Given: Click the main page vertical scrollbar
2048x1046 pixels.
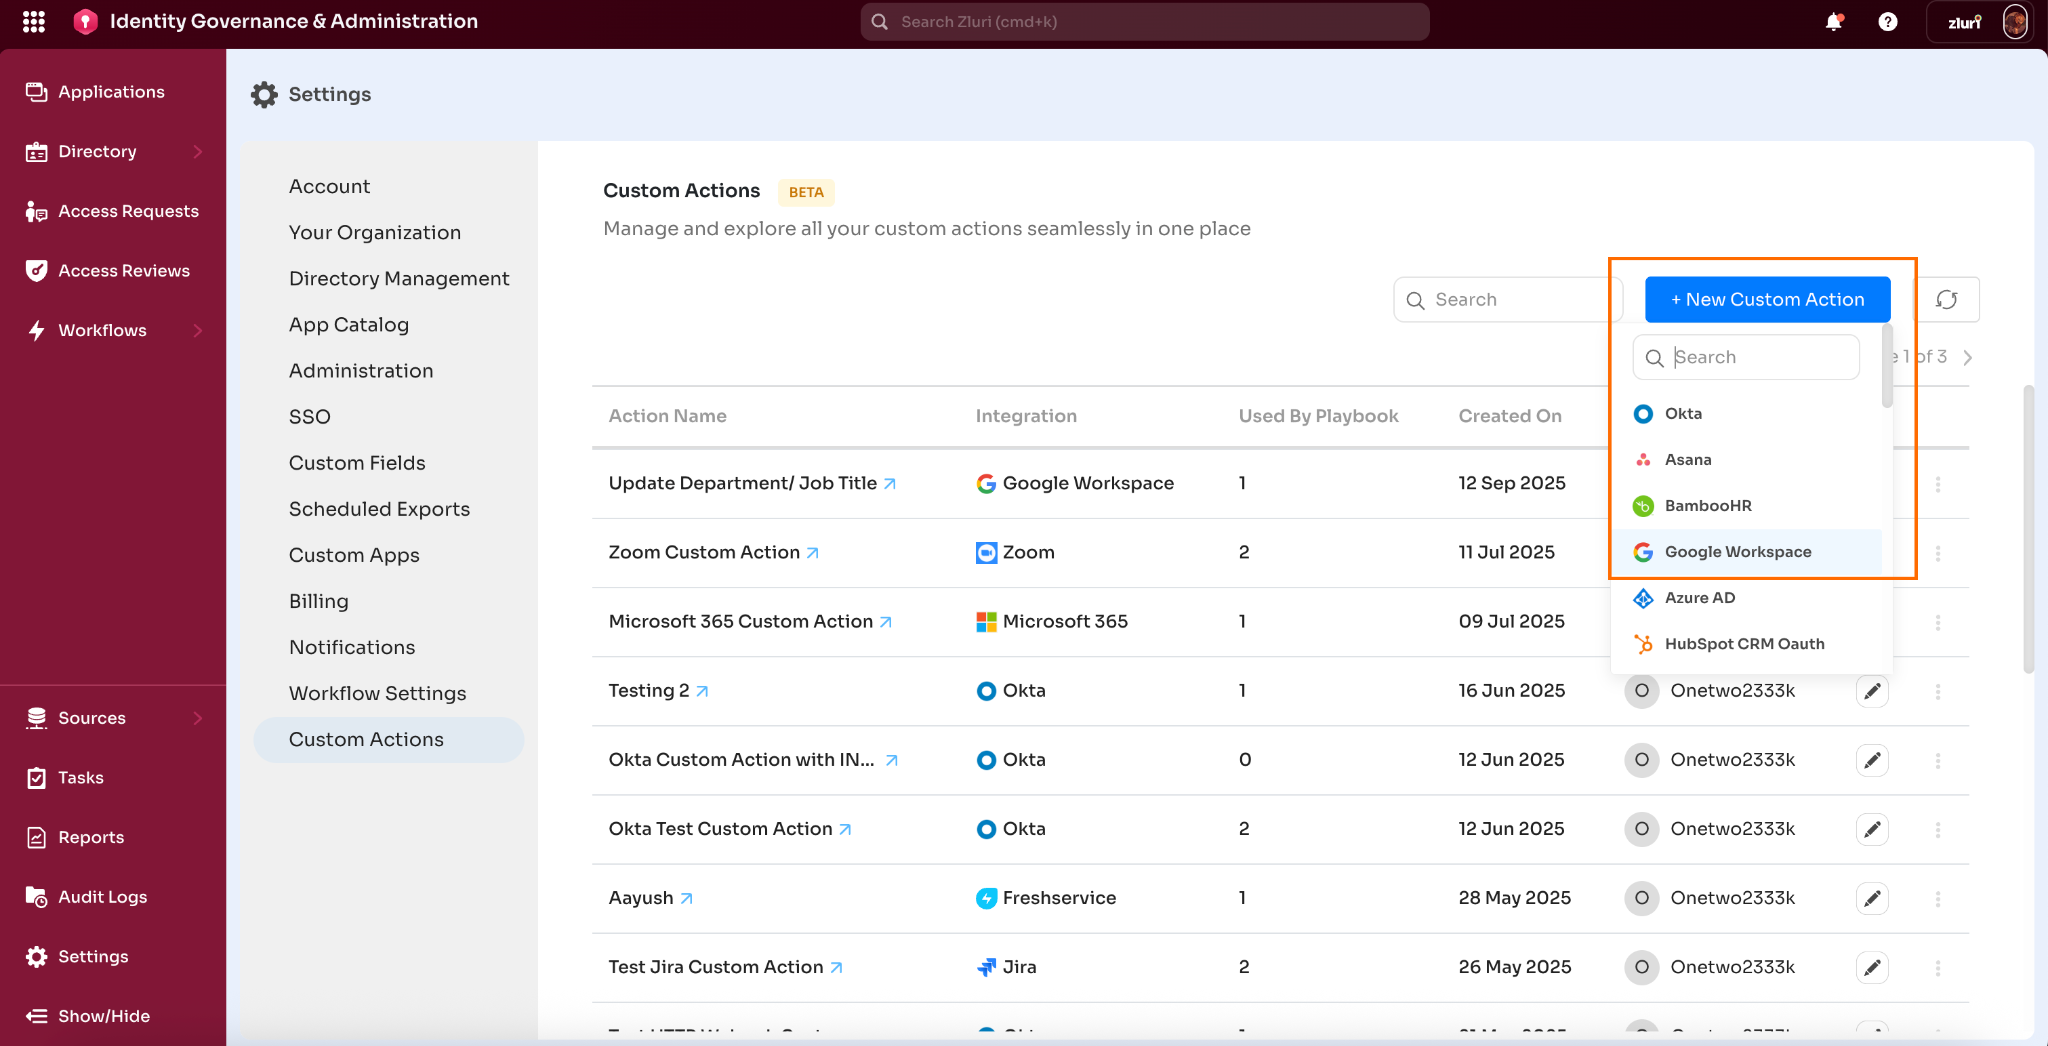Looking at the screenshot, I should (2028, 529).
